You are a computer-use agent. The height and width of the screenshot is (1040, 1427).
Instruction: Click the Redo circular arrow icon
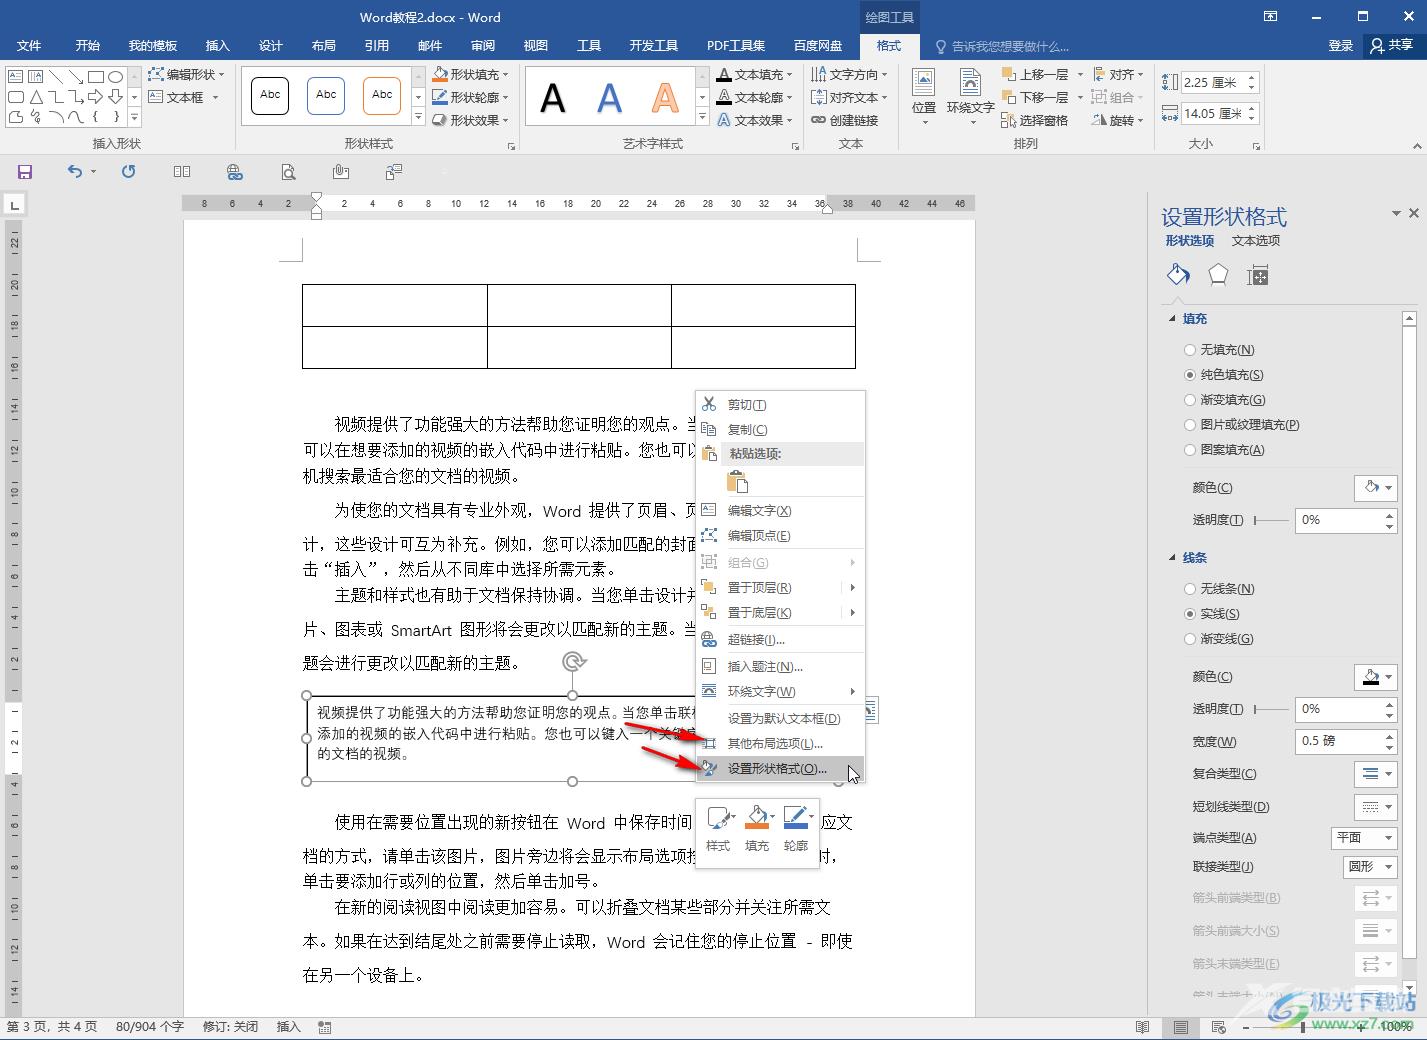(x=128, y=172)
